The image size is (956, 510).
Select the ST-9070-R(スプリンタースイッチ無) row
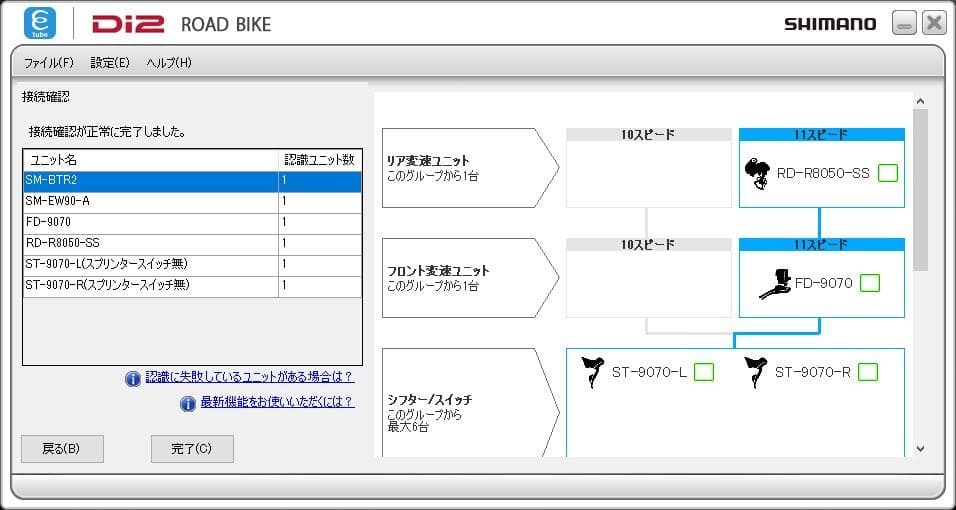click(x=193, y=286)
